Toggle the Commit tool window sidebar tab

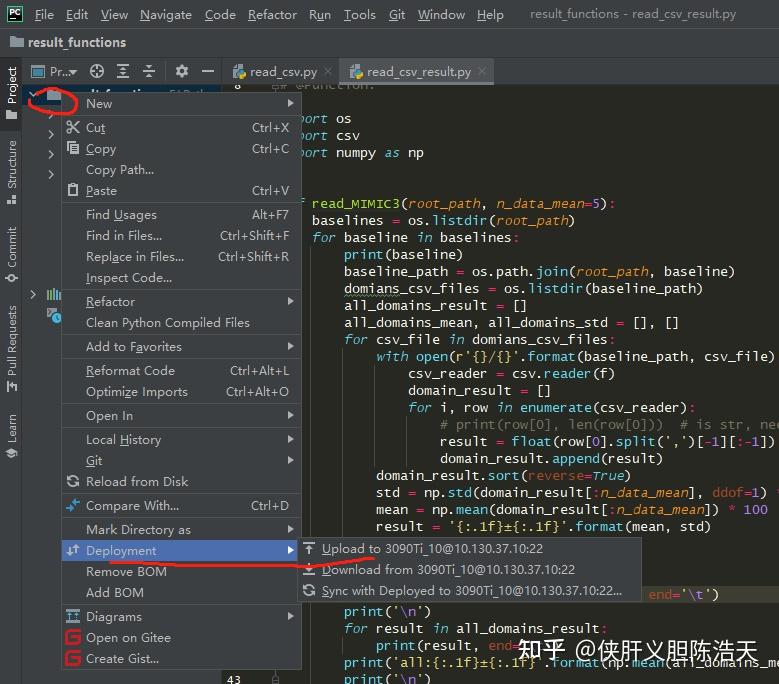click(11, 255)
